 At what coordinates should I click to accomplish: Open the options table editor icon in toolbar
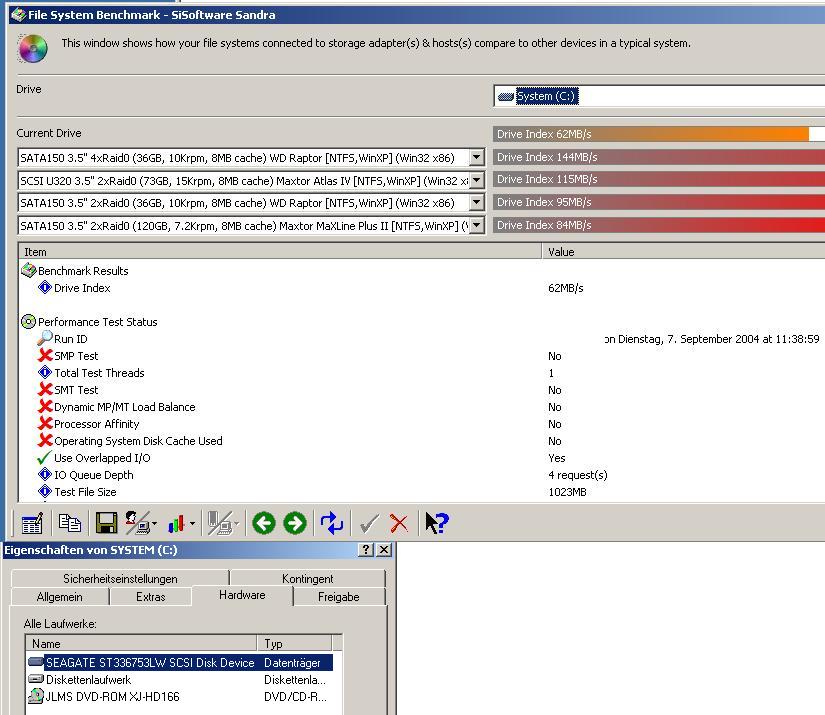coord(32,523)
